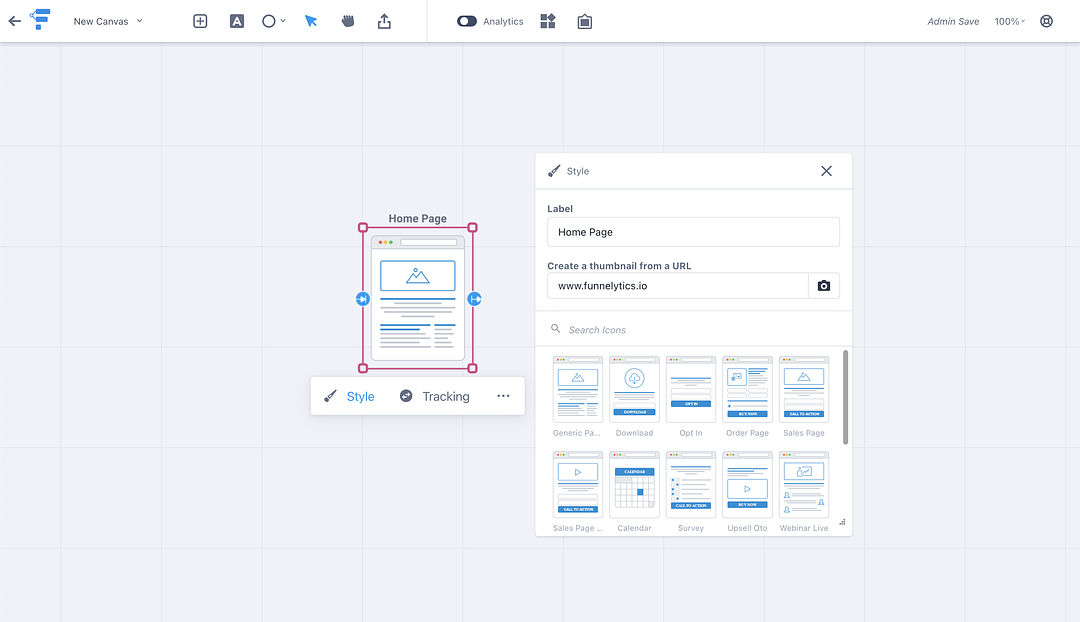The image size is (1080, 622).
Task: Click the Admin Save button
Action: click(x=953, y=21)
